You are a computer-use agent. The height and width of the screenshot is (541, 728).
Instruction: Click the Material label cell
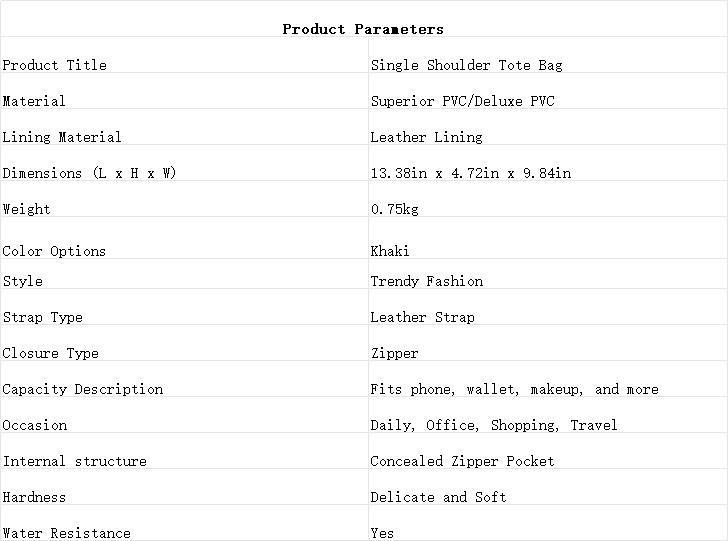[184, 91]
